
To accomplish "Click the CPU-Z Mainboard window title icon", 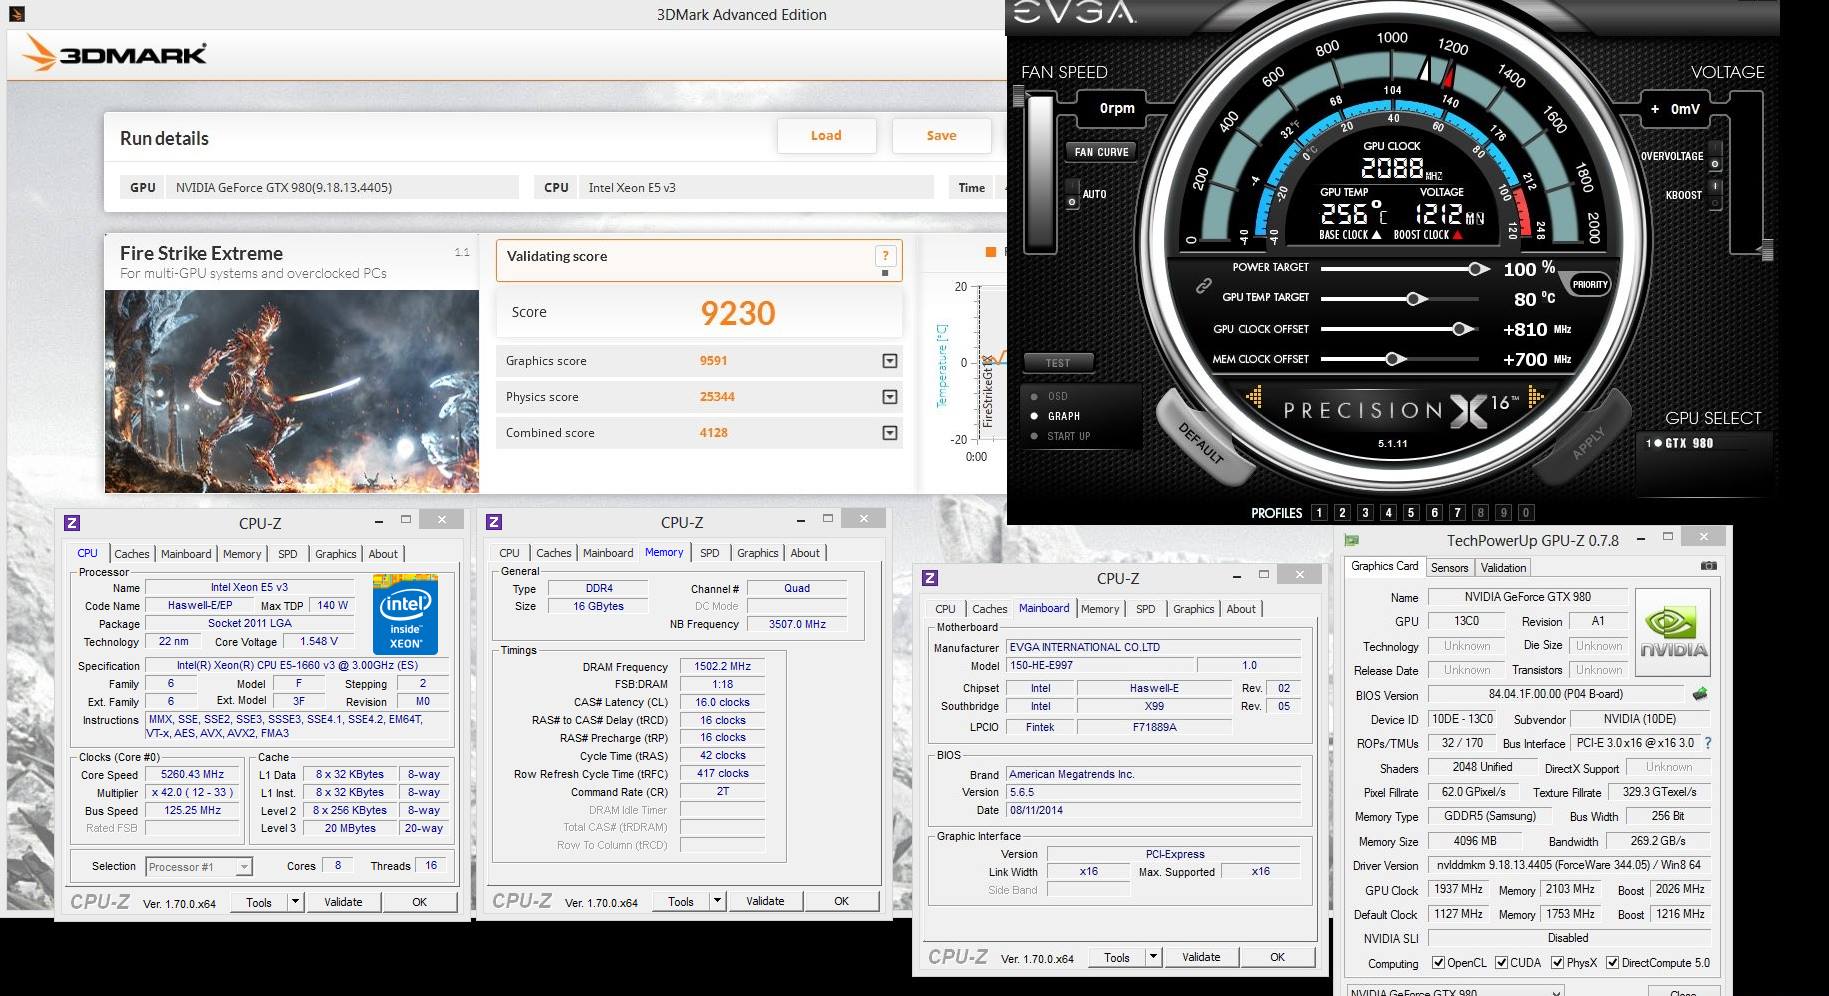I will pyautogui.click(x=930, y=578).
